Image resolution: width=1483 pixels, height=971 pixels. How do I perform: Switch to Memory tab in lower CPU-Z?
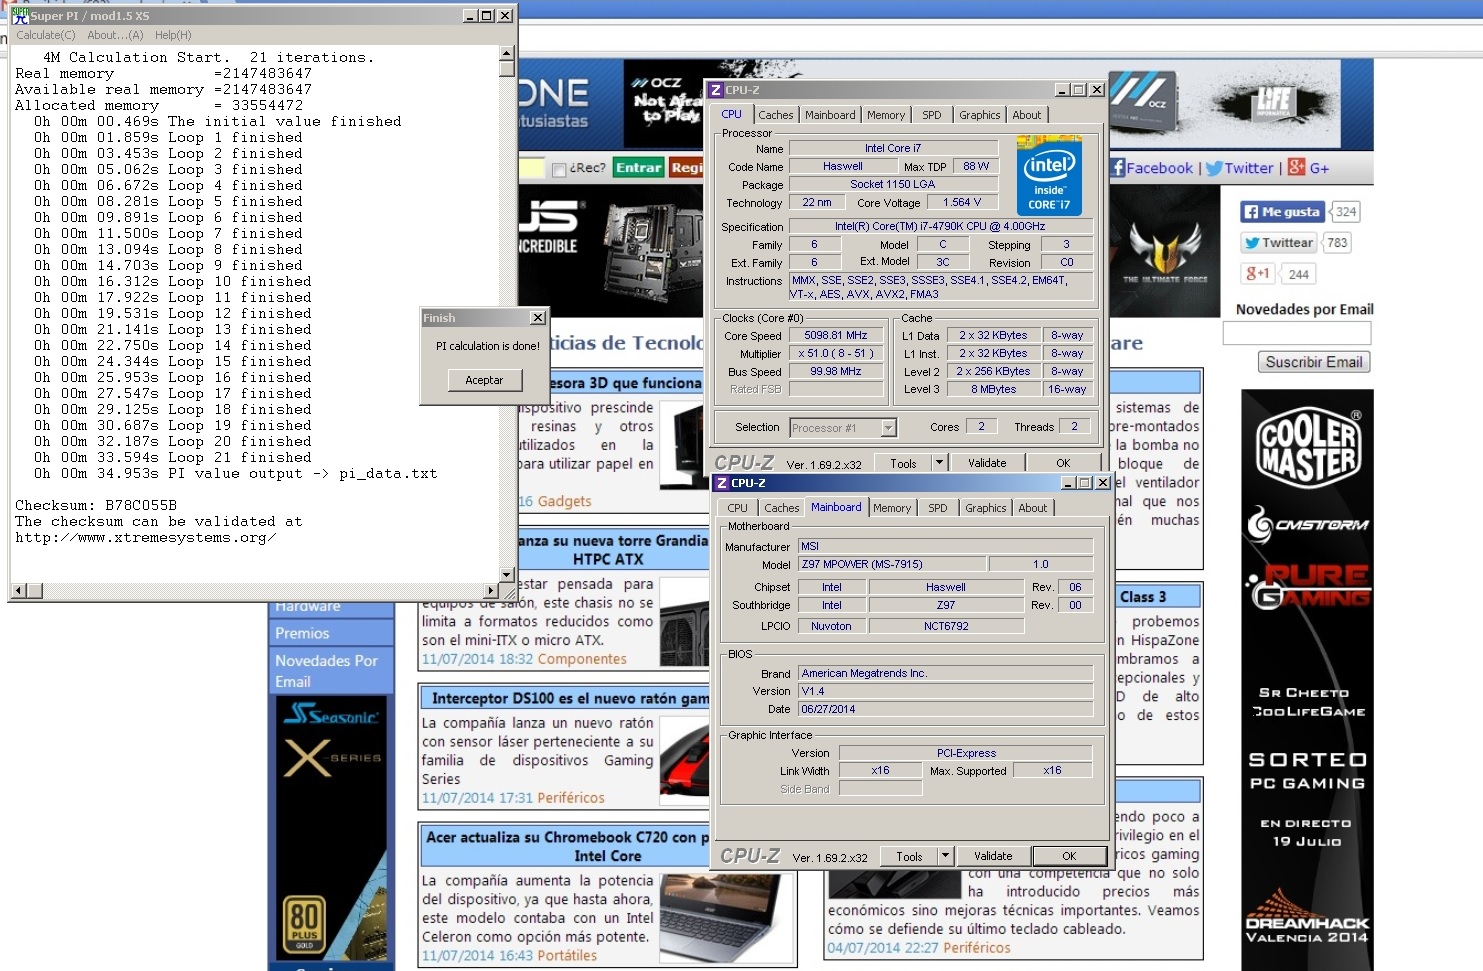click(x=891, y=508)
